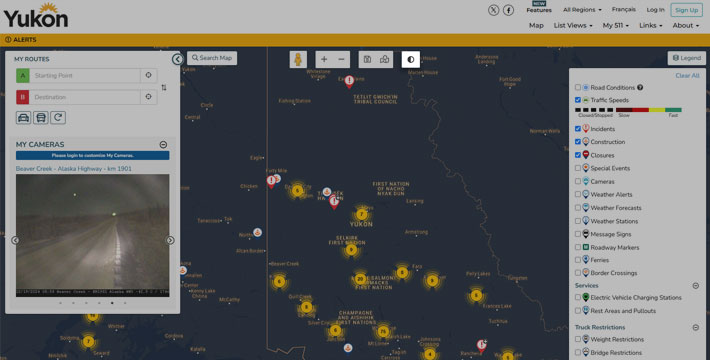Click the Sign Up button
This screenshot has width=710, height=360.
tap(686, 10)
